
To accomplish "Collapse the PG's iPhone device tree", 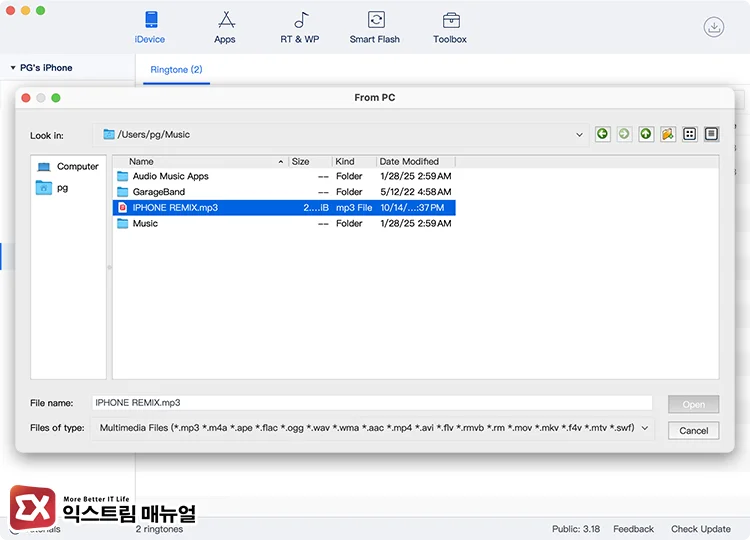I will click(13, 68).
